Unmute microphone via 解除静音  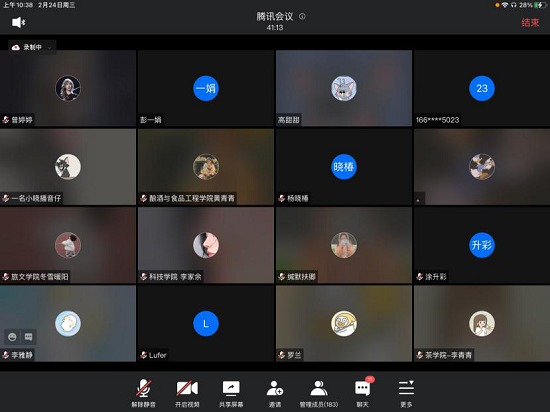(x=143, y=393)
